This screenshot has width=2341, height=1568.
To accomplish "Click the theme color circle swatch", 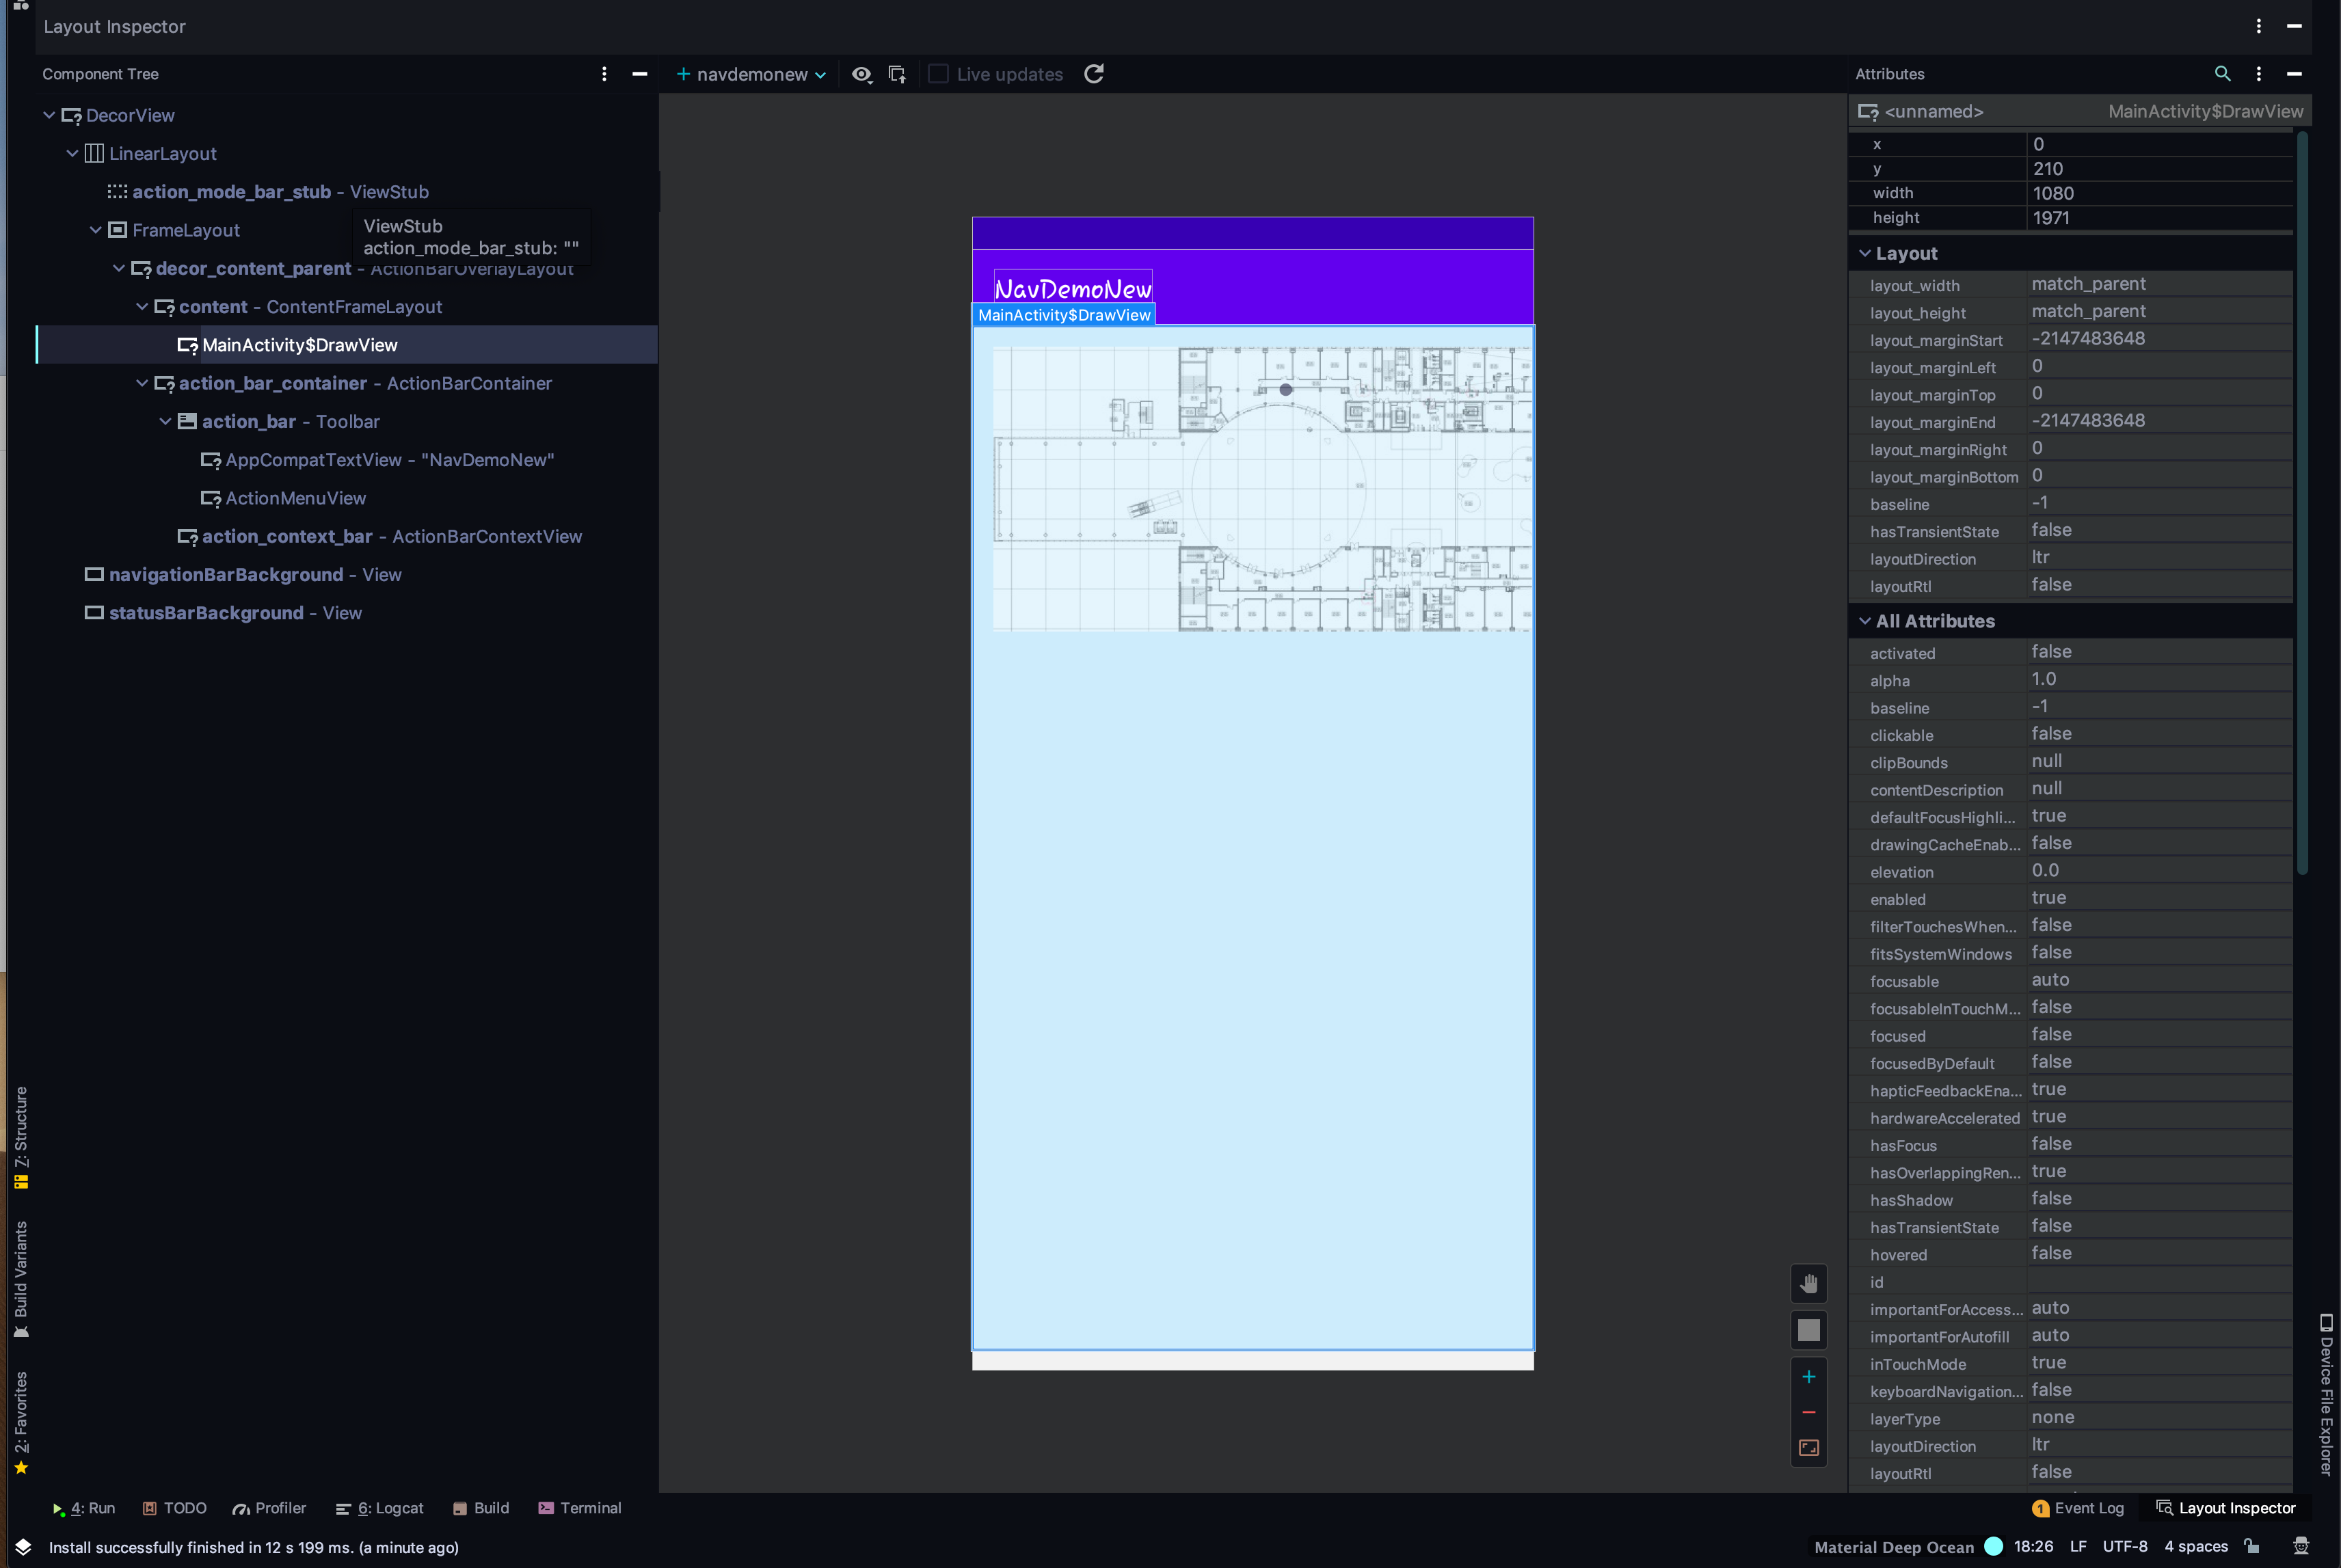I will point(1993,1546).
